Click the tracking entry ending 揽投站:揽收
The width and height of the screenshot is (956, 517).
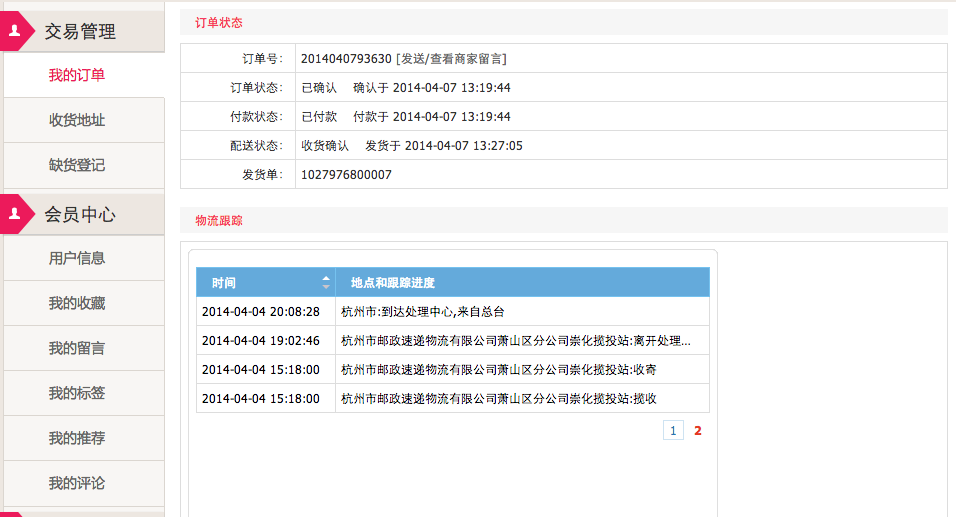[499, 399]
